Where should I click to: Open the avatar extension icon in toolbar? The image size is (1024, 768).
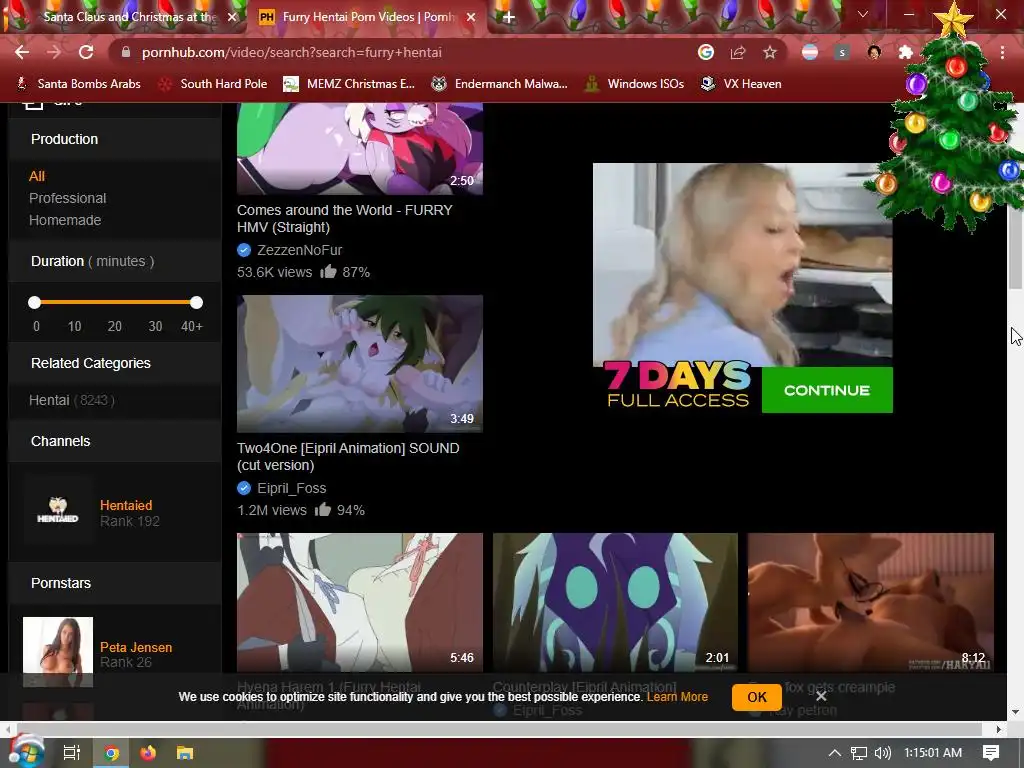874,52
